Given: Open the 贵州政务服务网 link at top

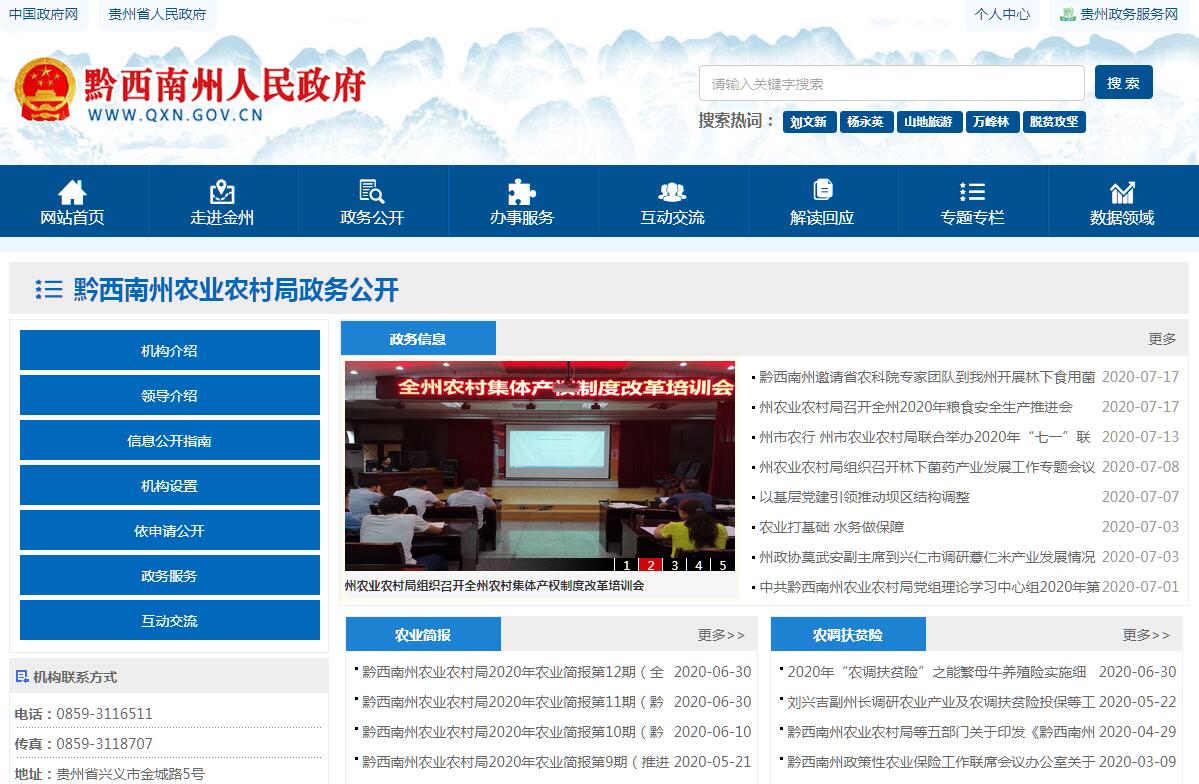Looking at the screenshot, I should [x=1119, y=14].
